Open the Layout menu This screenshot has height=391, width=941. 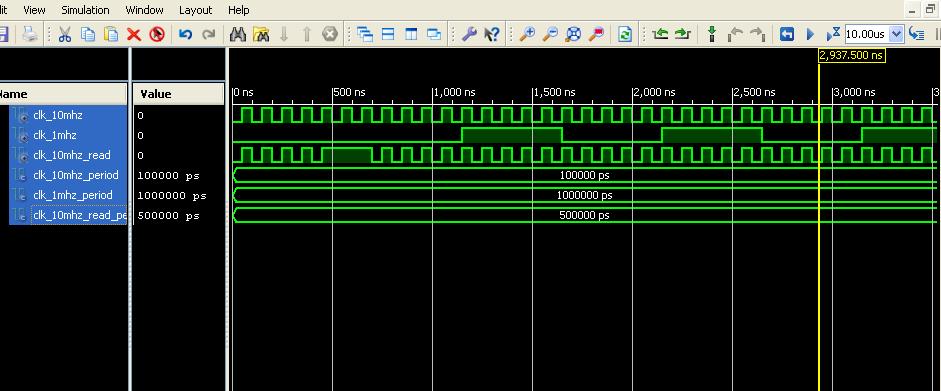[196, 10]
